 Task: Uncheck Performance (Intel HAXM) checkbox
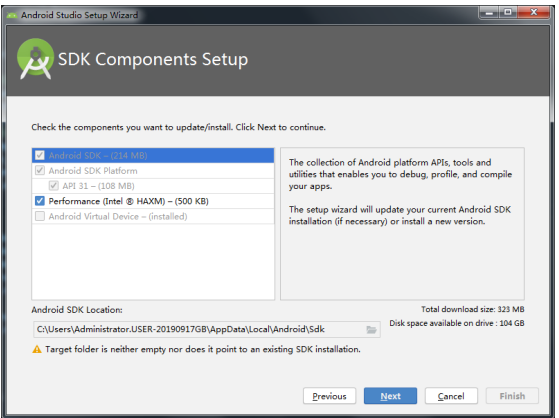(x=40, y=201)
